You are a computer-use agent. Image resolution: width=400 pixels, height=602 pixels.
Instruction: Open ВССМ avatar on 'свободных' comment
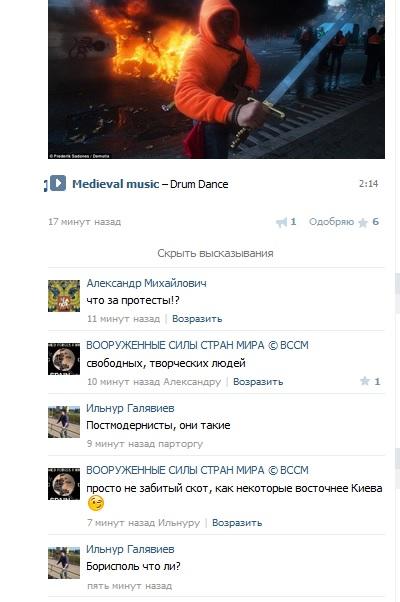pos(64,359)
